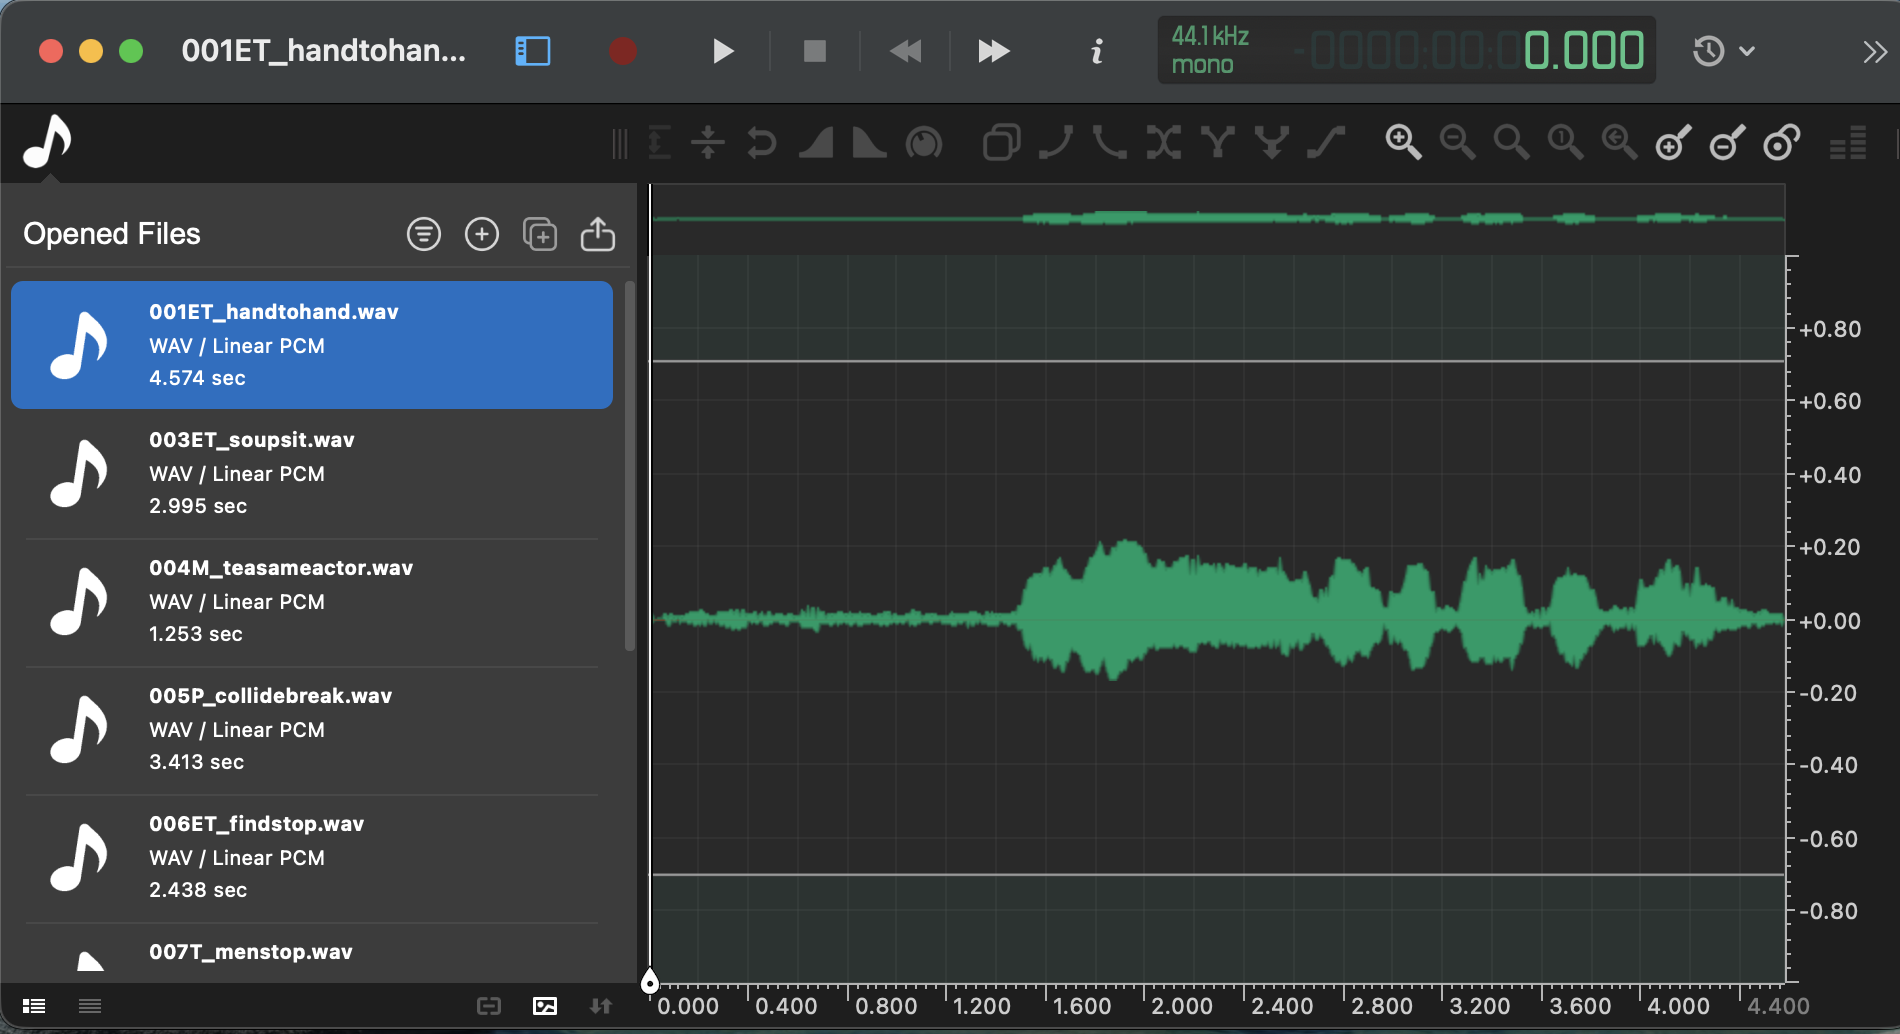This screenshot has height=1034, width=1900.
Task: Select the copy selection tool
Action: click(x=1001, y=143)
